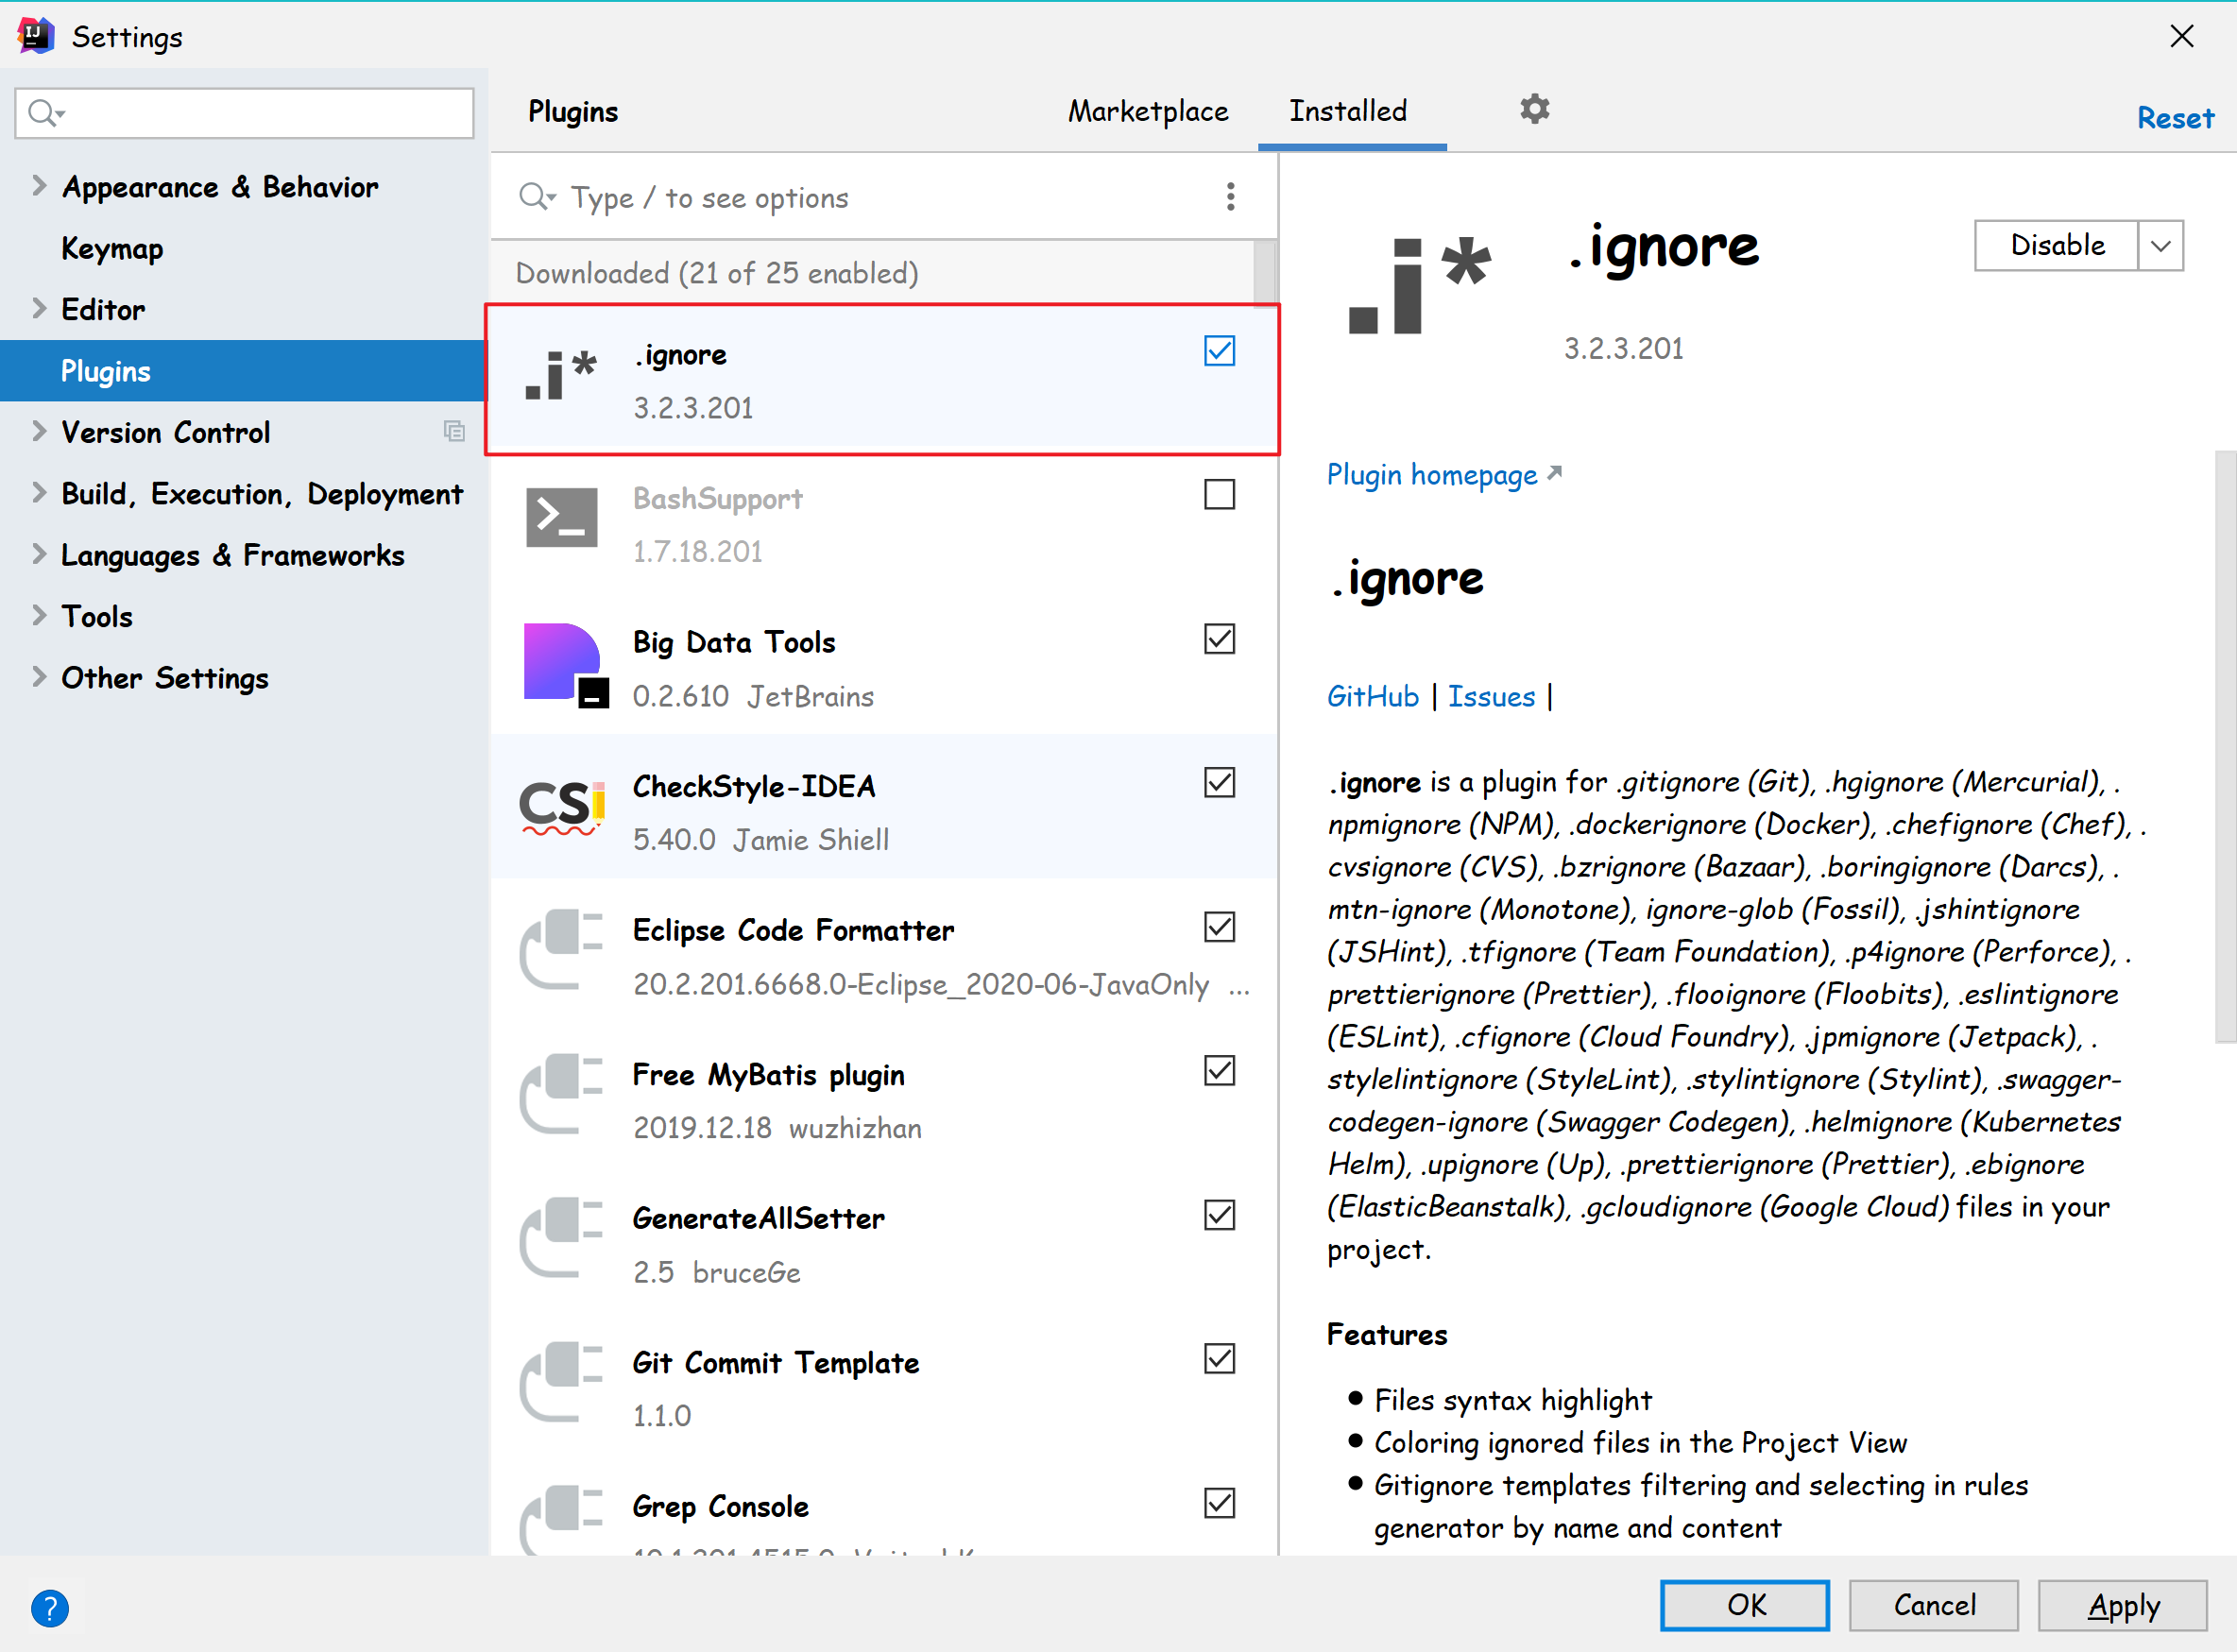Viewport: 2237px width, 1652px height.
Task: Expand the Version Control tree node
Action: (x=39, y=431)
